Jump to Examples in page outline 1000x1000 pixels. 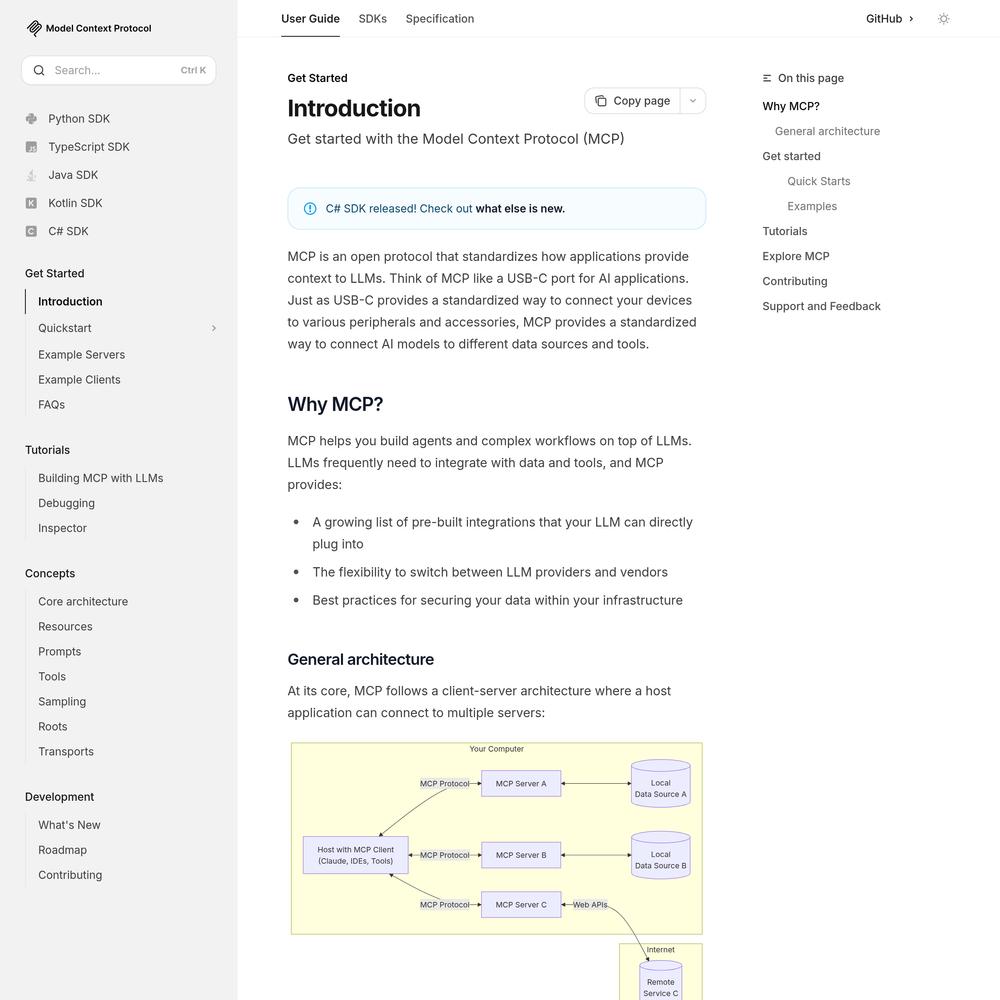pos(812,206)
